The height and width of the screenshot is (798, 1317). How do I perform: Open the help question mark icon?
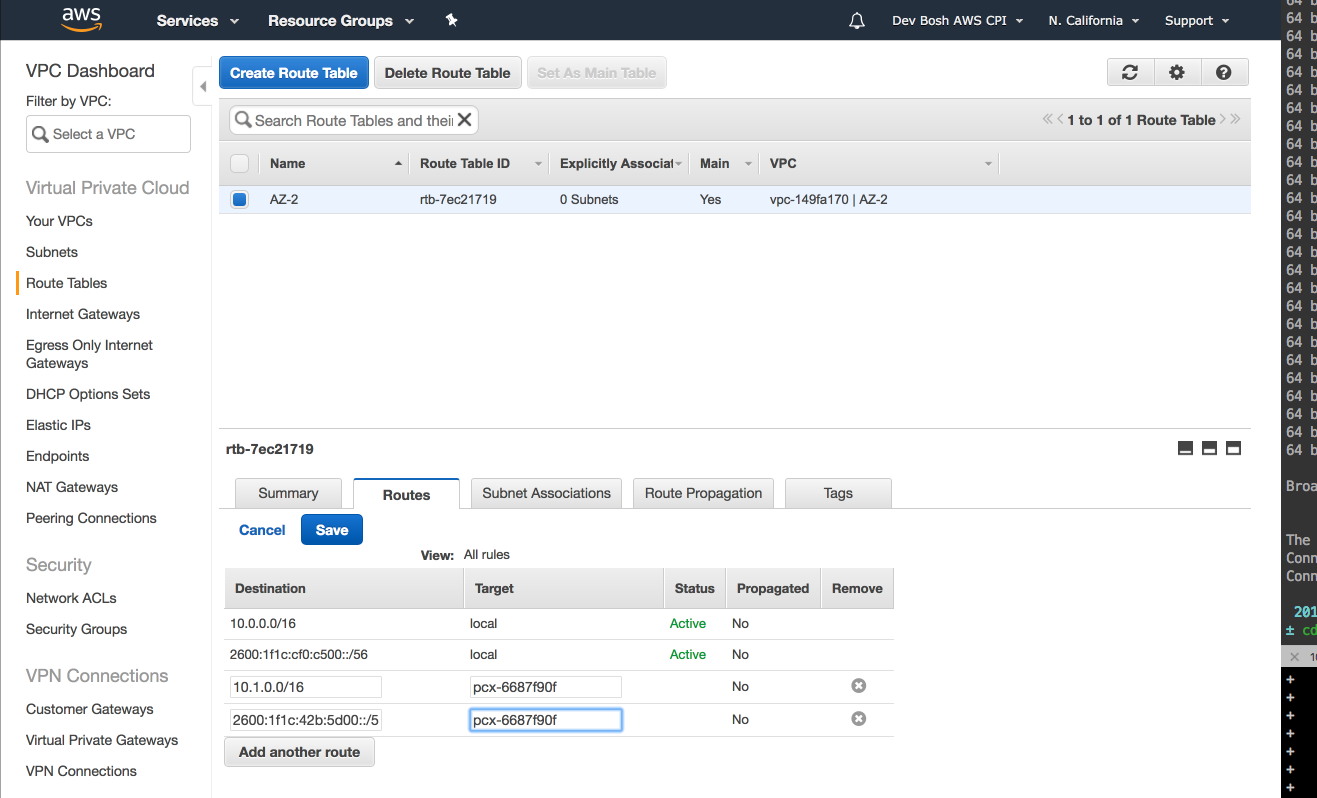[x=1223, y=72]
